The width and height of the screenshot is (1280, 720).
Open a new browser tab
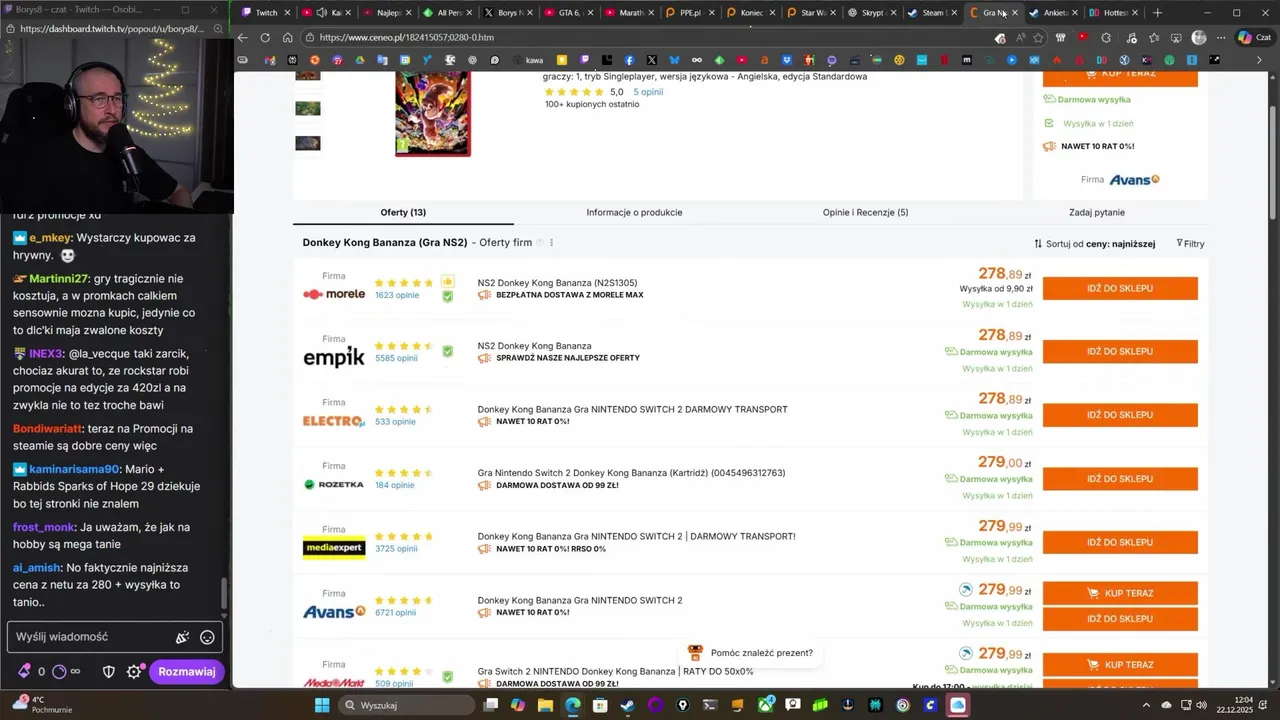pyautogui.click(x=1157, y=13)
